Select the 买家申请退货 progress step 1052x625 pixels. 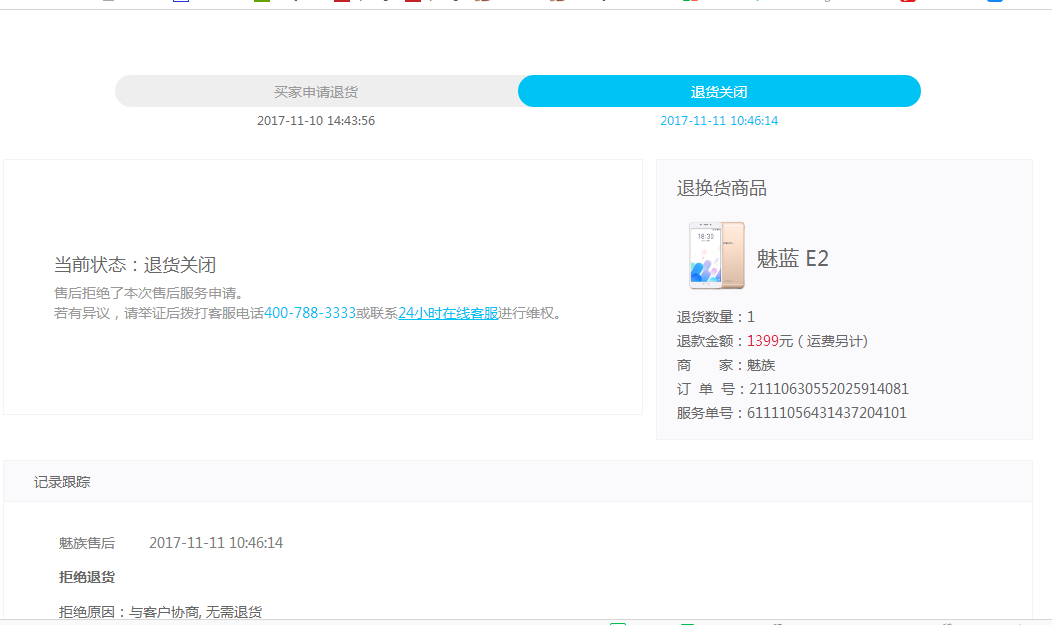316,92
